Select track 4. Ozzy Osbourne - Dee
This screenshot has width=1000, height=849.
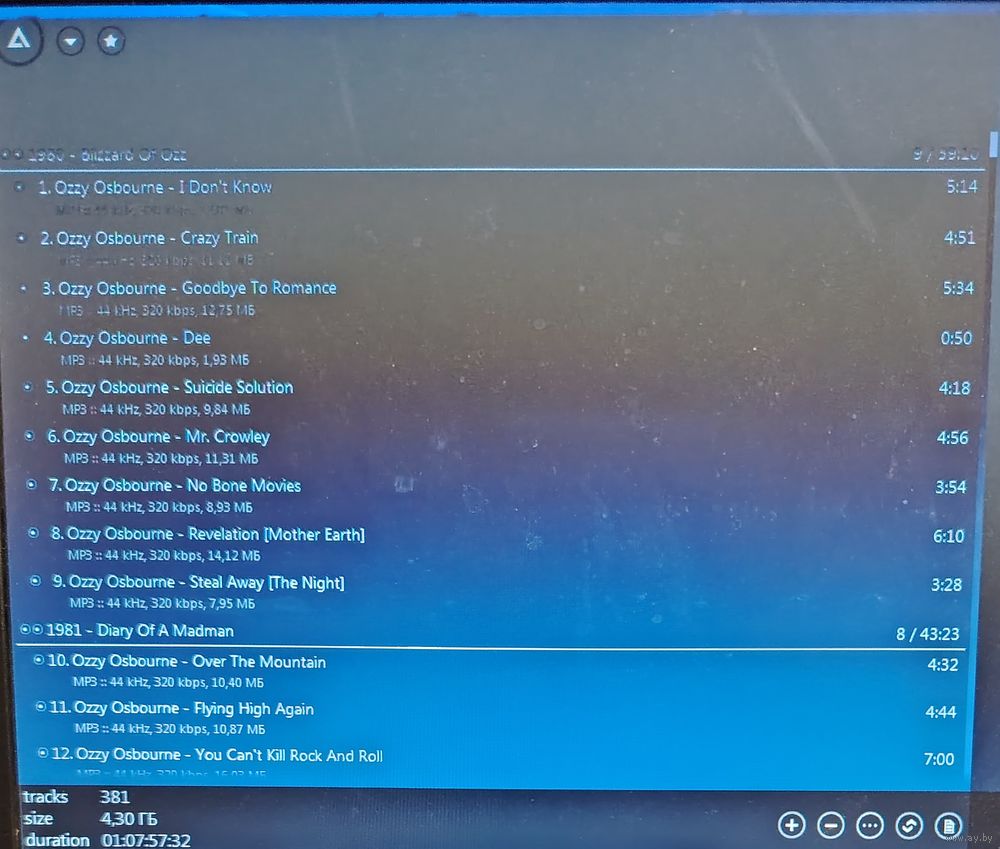coord(127,337)
